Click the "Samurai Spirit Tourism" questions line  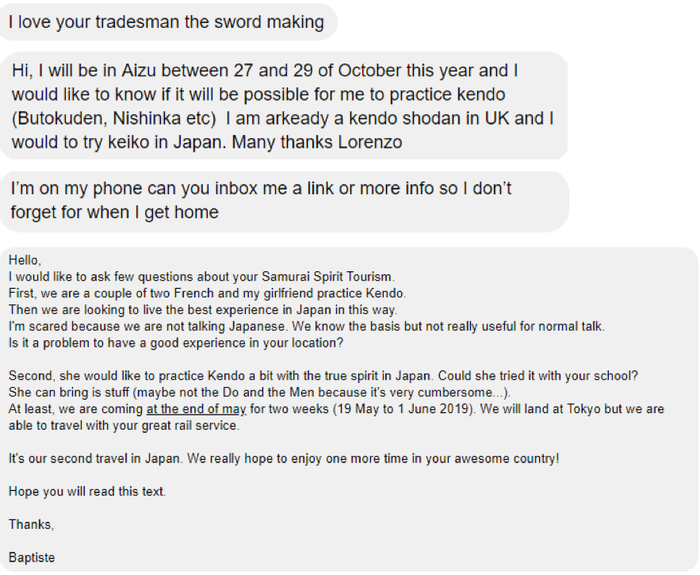click(201, 276)
